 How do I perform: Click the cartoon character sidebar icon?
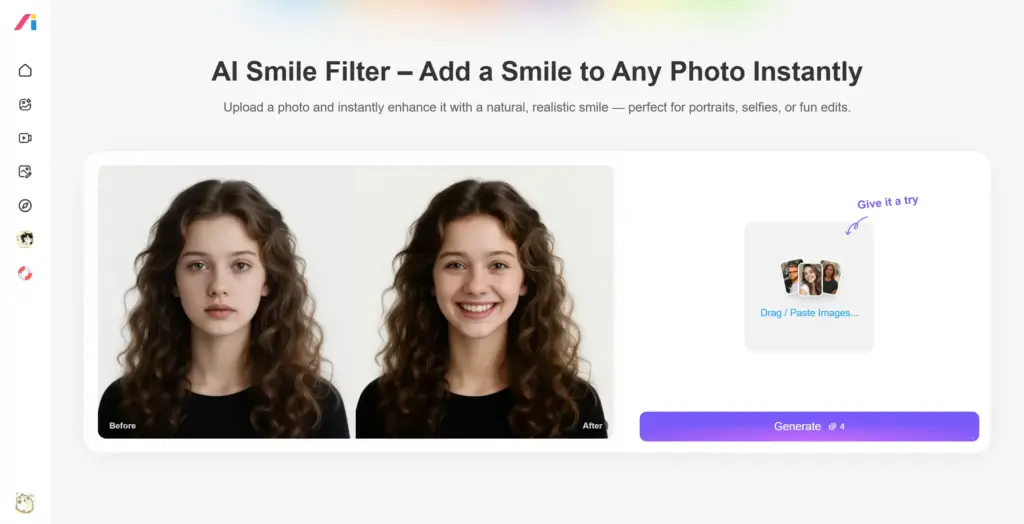point(25,239)
